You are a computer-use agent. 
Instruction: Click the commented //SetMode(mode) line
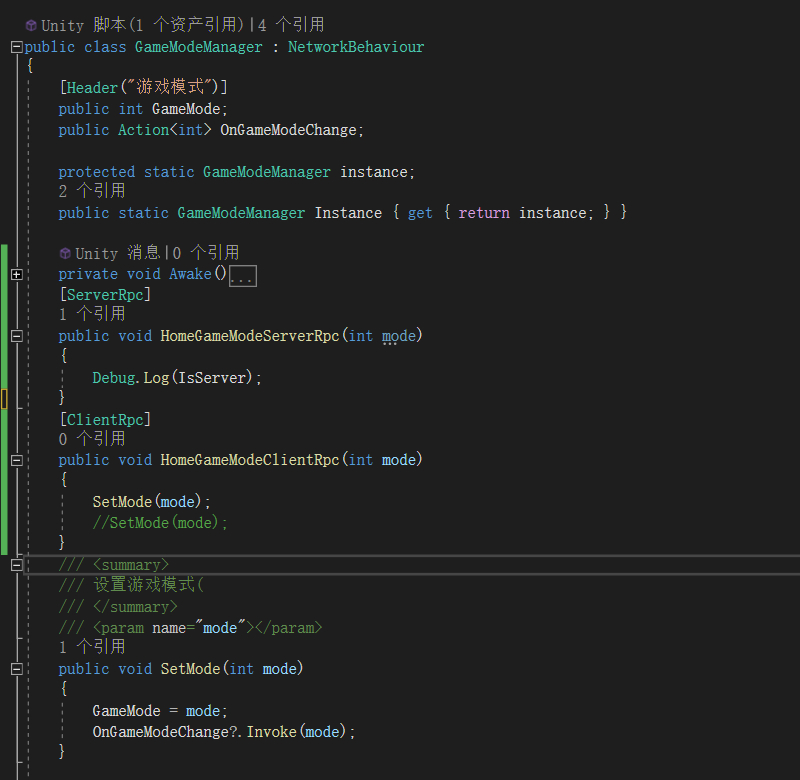point(160,523)
